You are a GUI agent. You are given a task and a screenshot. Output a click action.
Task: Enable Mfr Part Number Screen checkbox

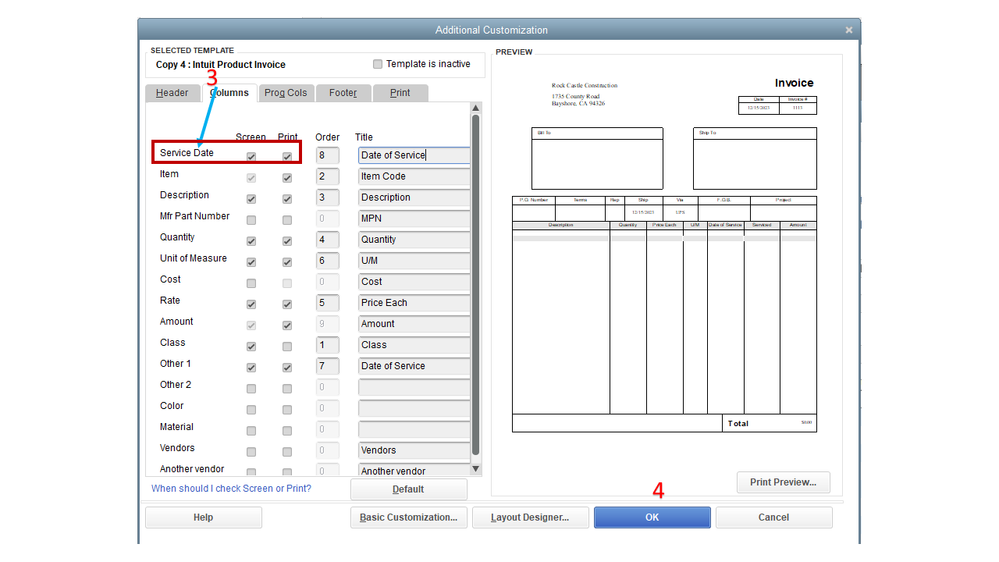coord(251,220)
